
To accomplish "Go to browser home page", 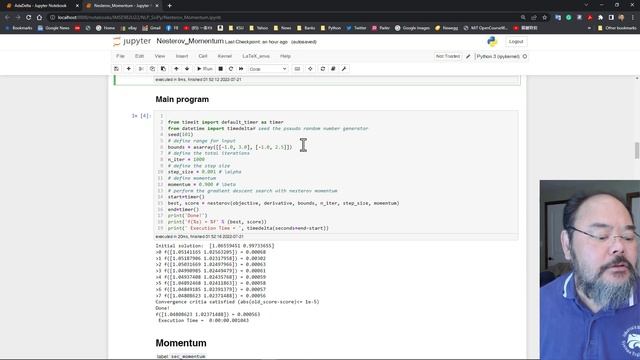I will pyautogui.click(x=39, y=18).
